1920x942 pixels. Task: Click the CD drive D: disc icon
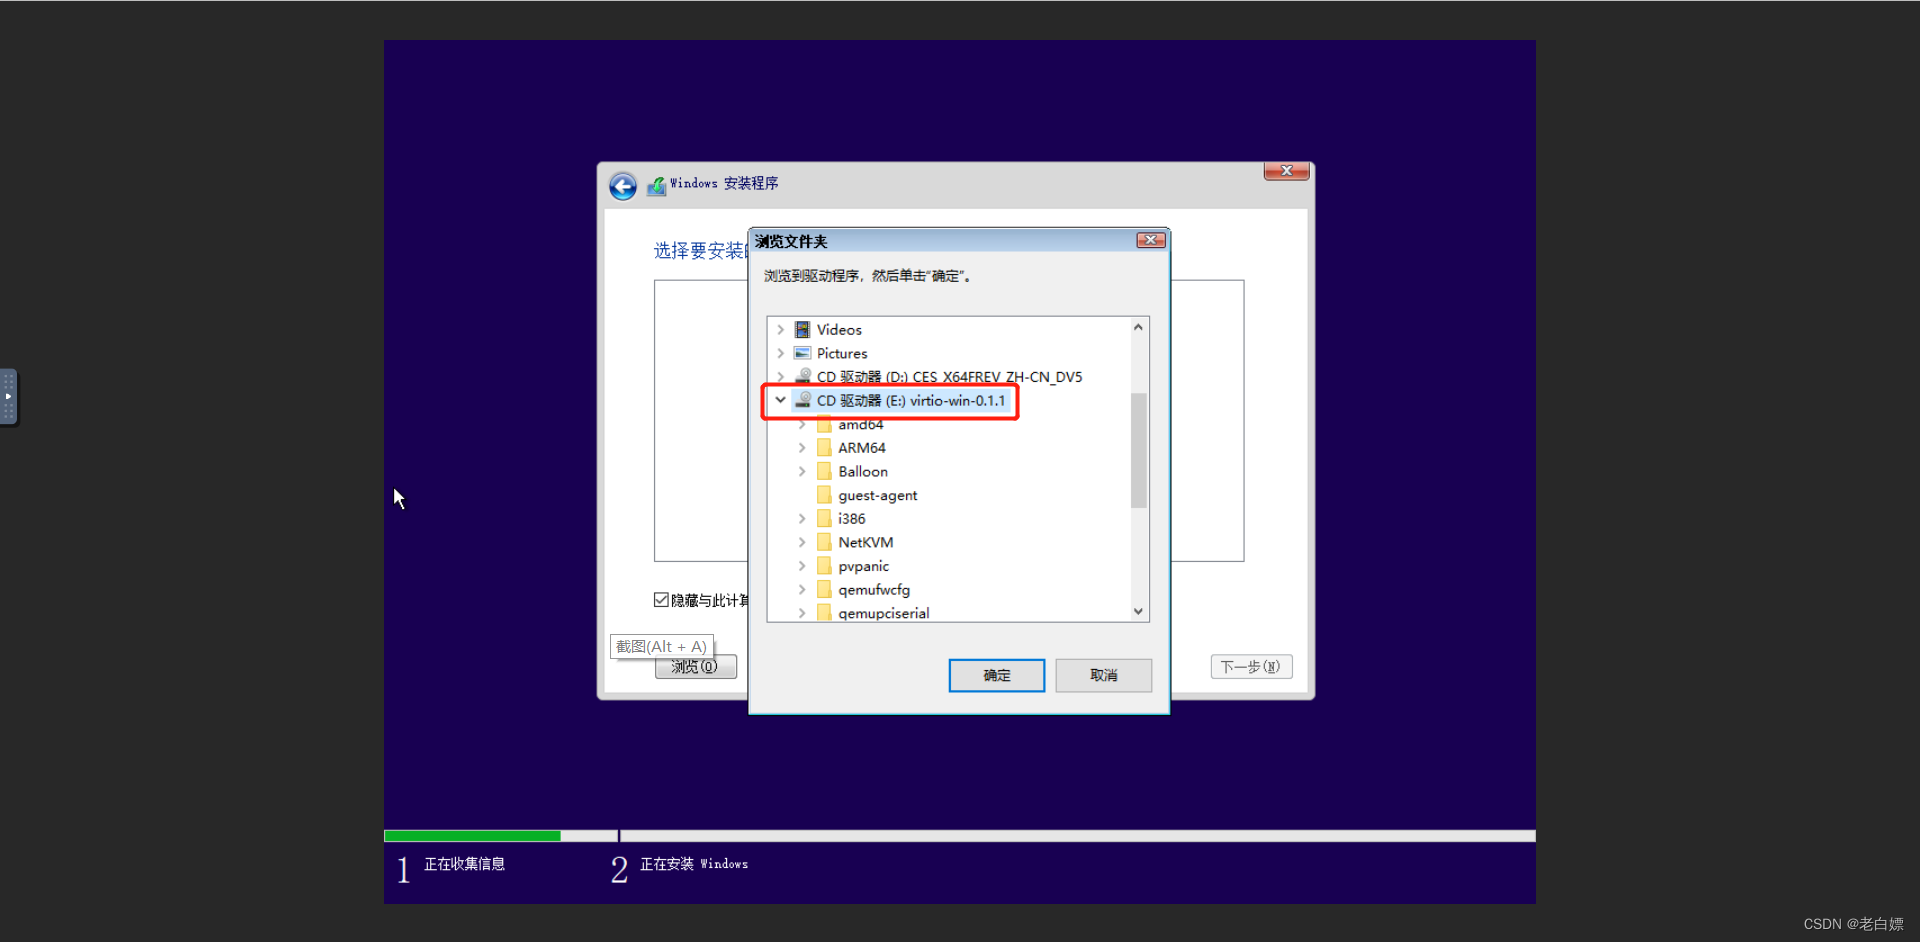coord(802,376)
